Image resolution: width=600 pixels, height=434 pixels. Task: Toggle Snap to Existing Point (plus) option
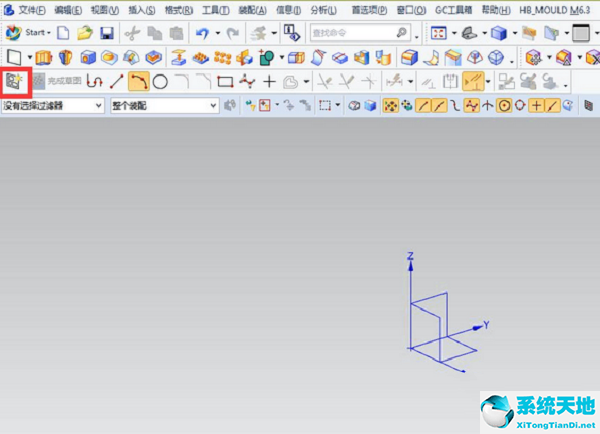[x=536, y=105]
